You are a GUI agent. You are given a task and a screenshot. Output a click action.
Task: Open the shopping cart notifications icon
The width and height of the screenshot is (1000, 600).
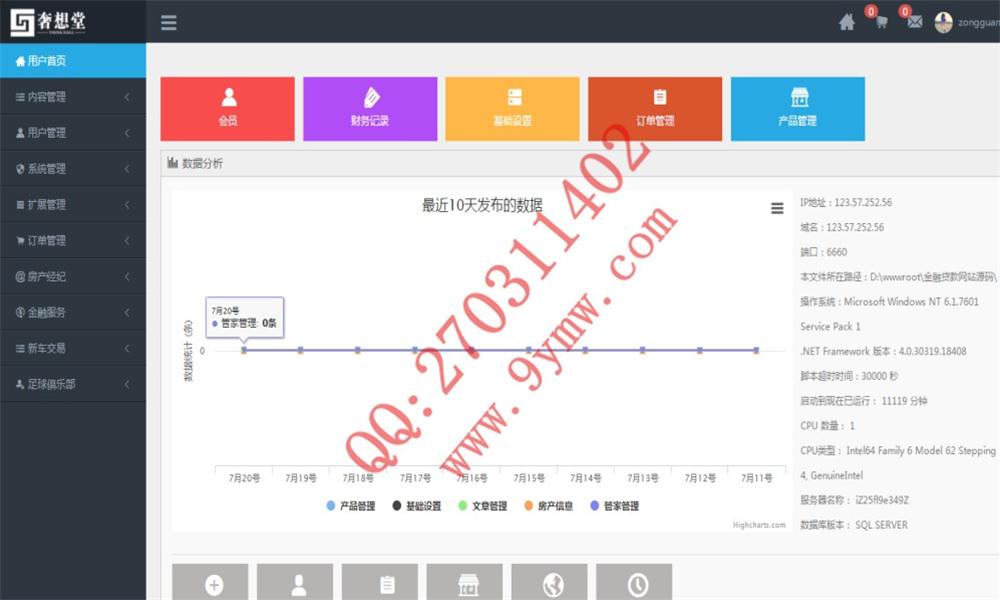point(881,22)
